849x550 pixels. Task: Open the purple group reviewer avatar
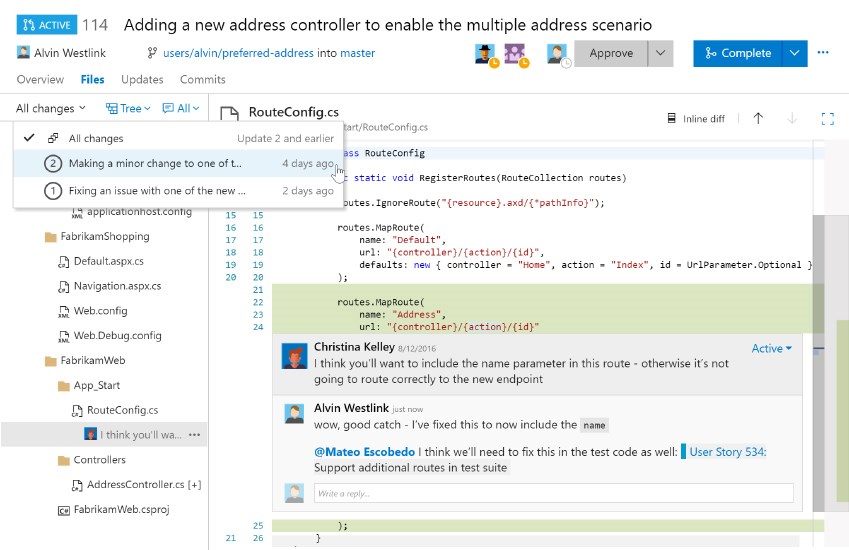[x=514, y=54]
